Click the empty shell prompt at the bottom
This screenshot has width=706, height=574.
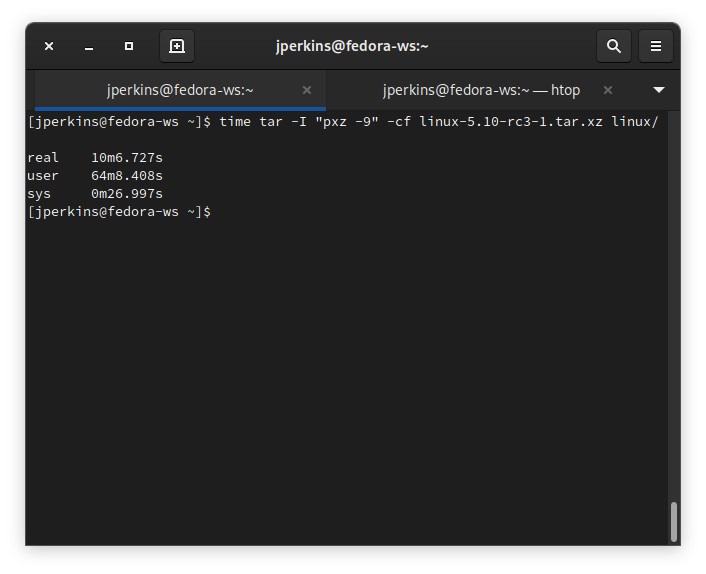[x=119, y=212]
